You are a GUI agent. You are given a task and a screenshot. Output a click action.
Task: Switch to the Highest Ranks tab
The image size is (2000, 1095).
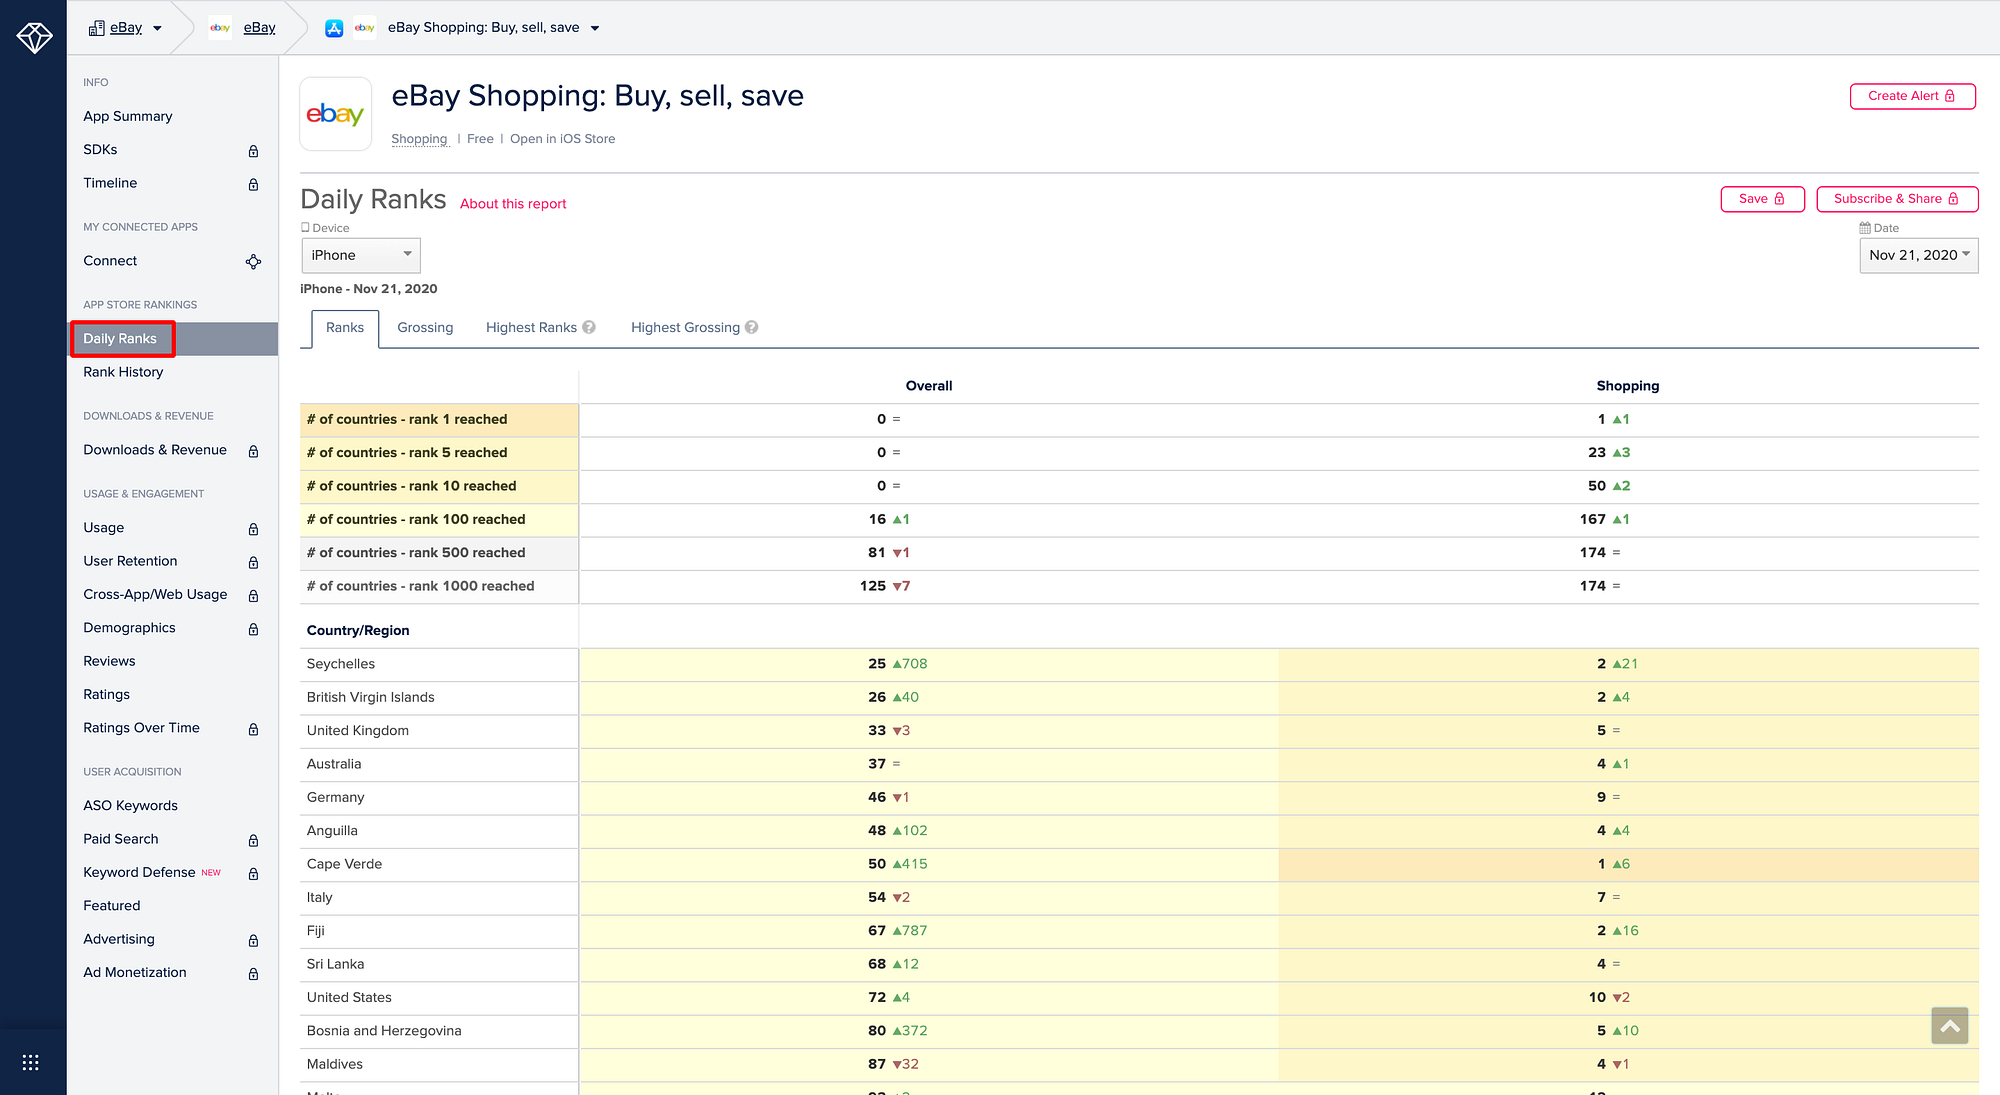pos(531,327)
